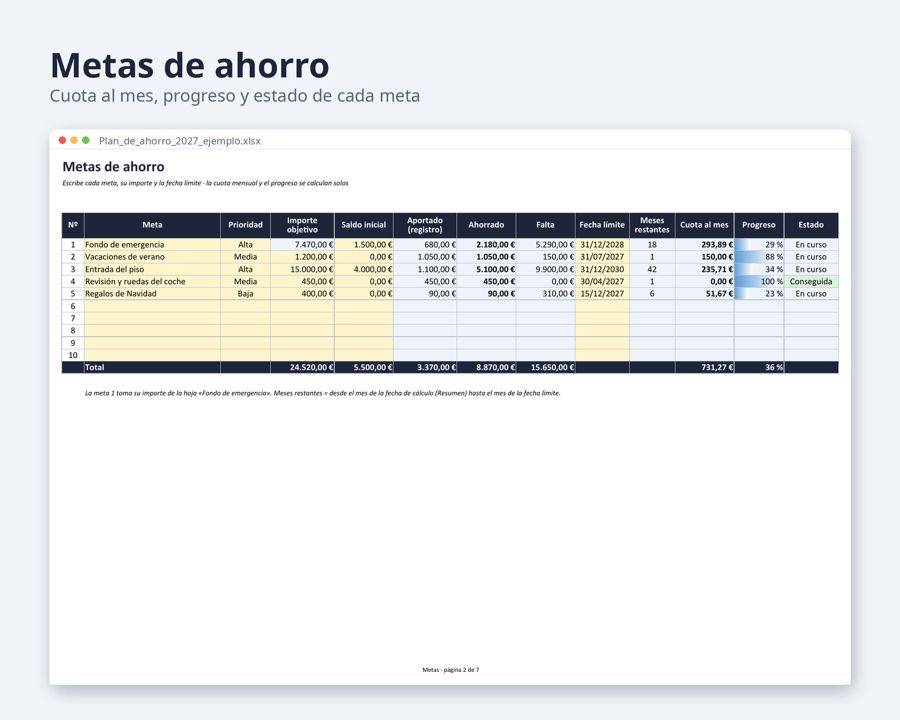Click the 'Revisión y ruedas del coche' cell

coord(152,281)
